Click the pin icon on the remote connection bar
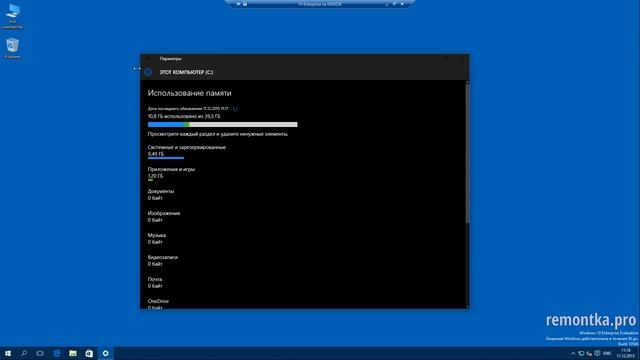This screenshot has height=360, width=640. click(x=238, y=4)
